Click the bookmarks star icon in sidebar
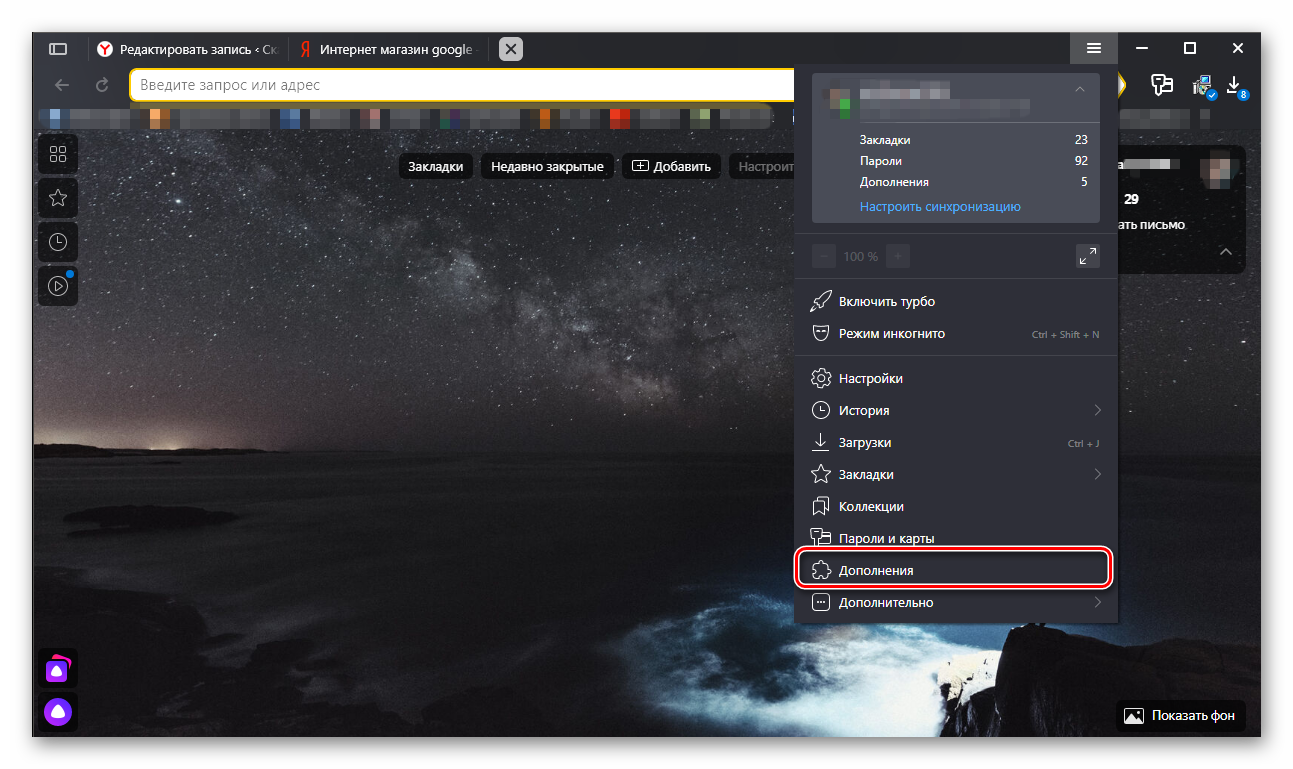Screen dimensions: 1293x769 pyautogui.click(x=58, y=198)
